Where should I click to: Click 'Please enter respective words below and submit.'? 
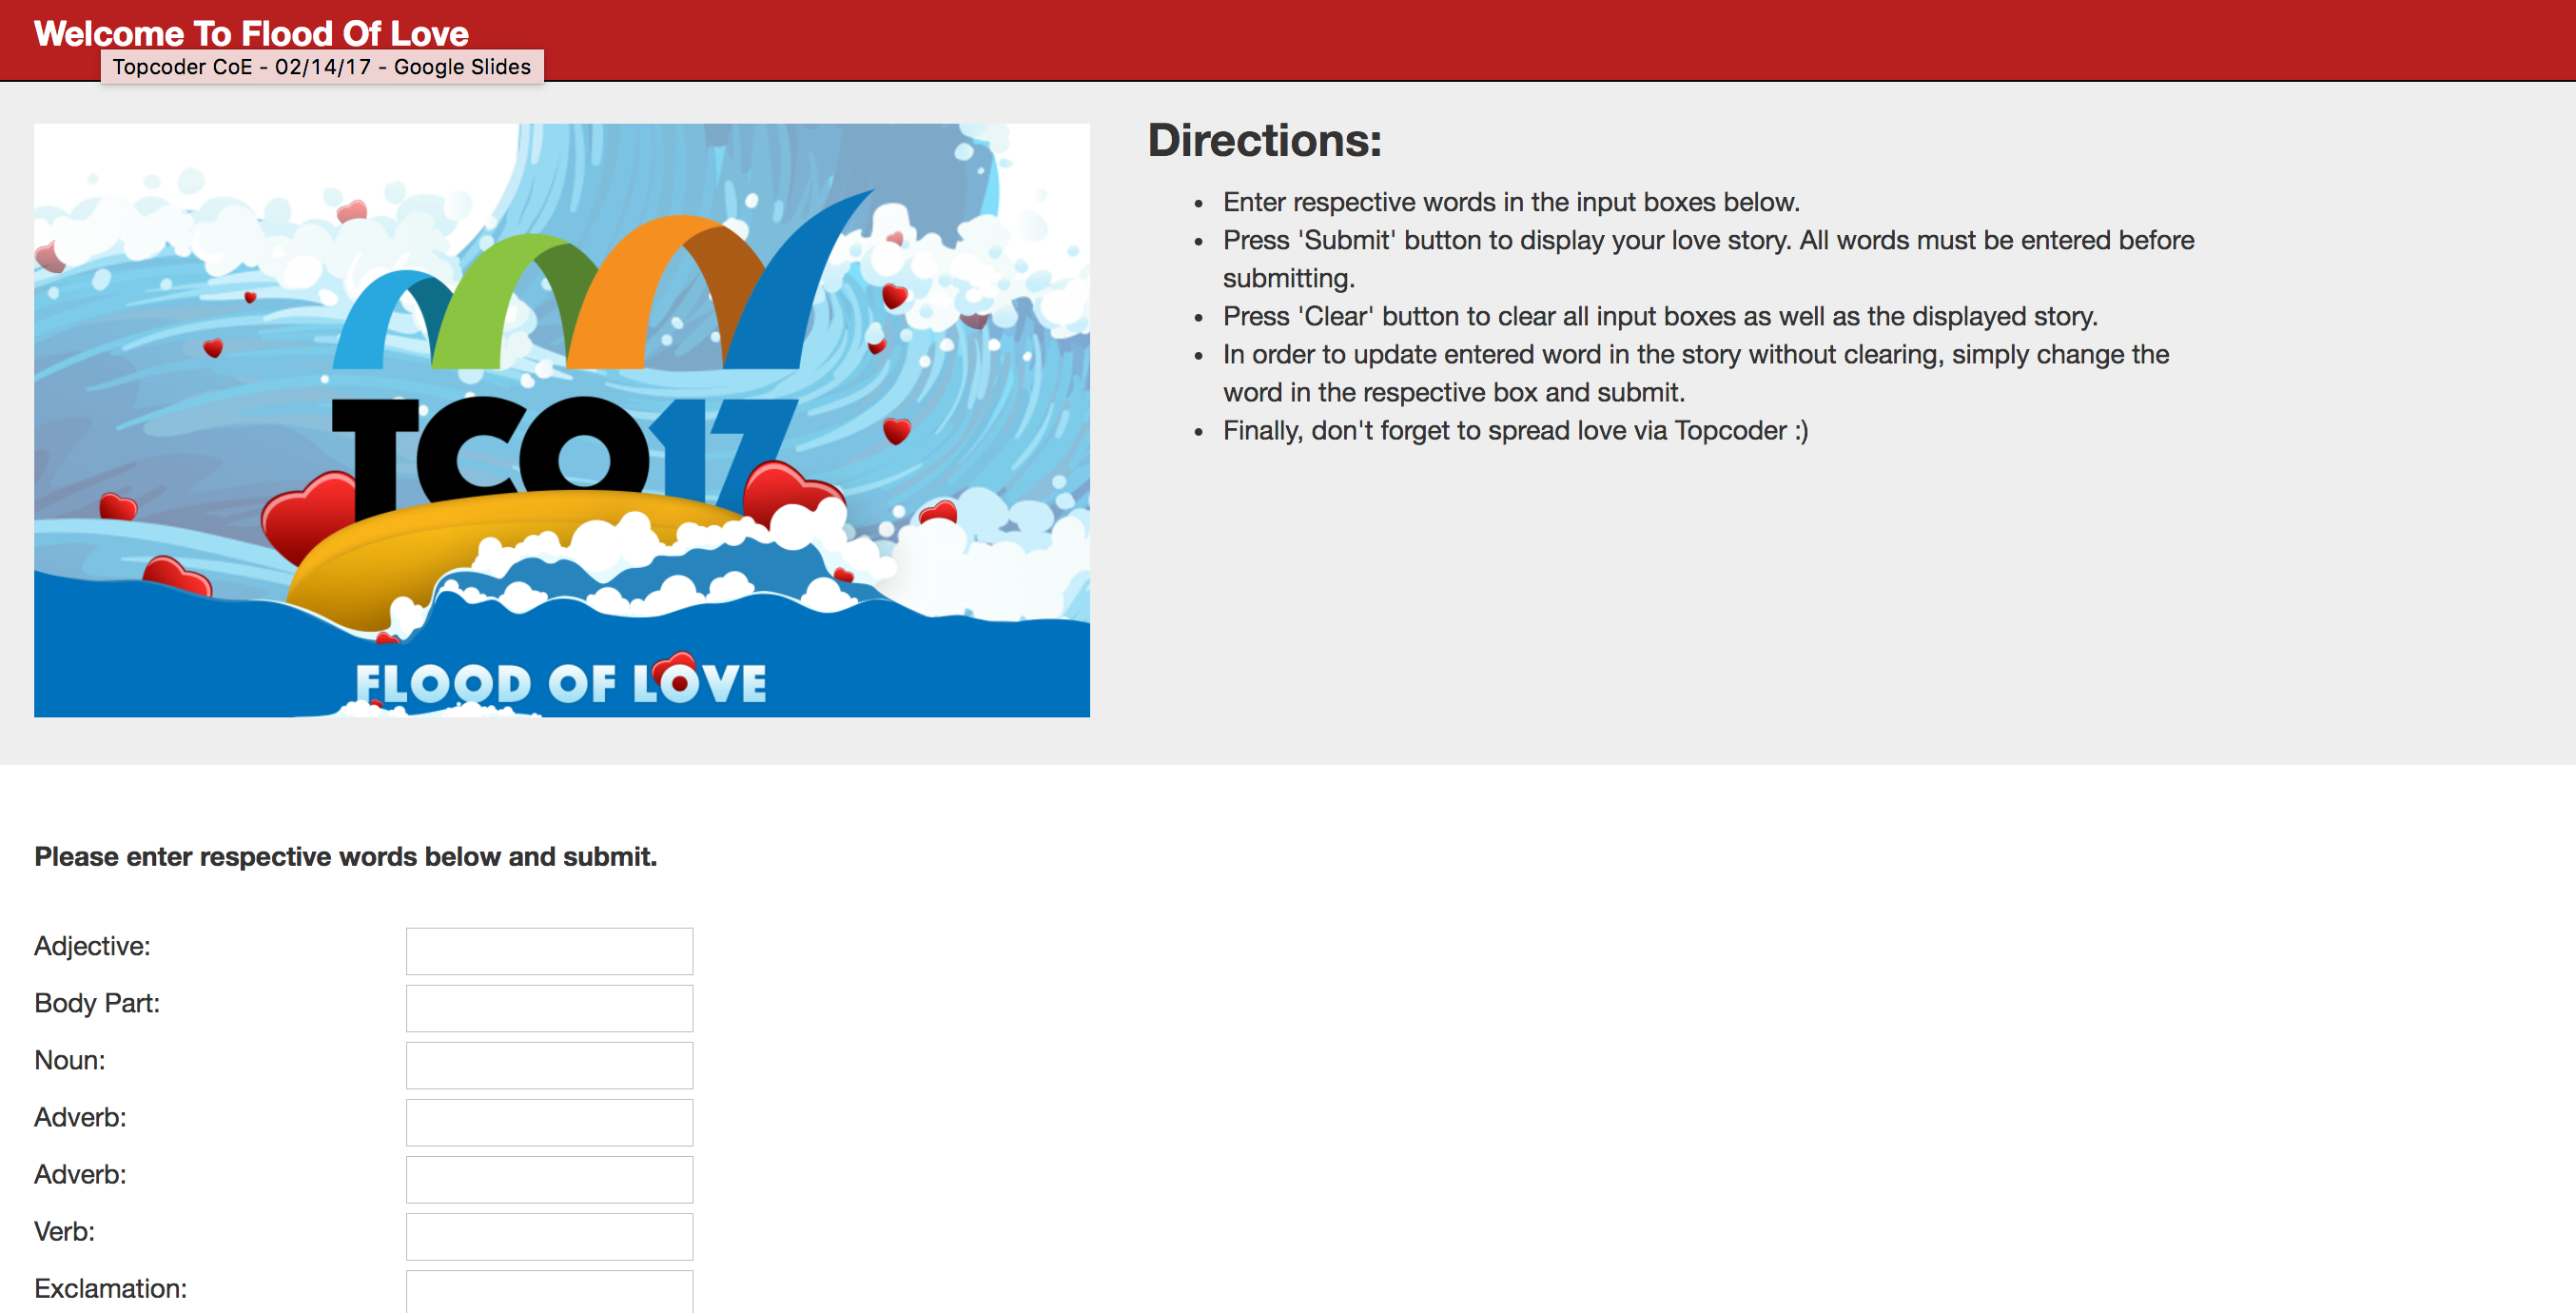[x=345, y=857]
